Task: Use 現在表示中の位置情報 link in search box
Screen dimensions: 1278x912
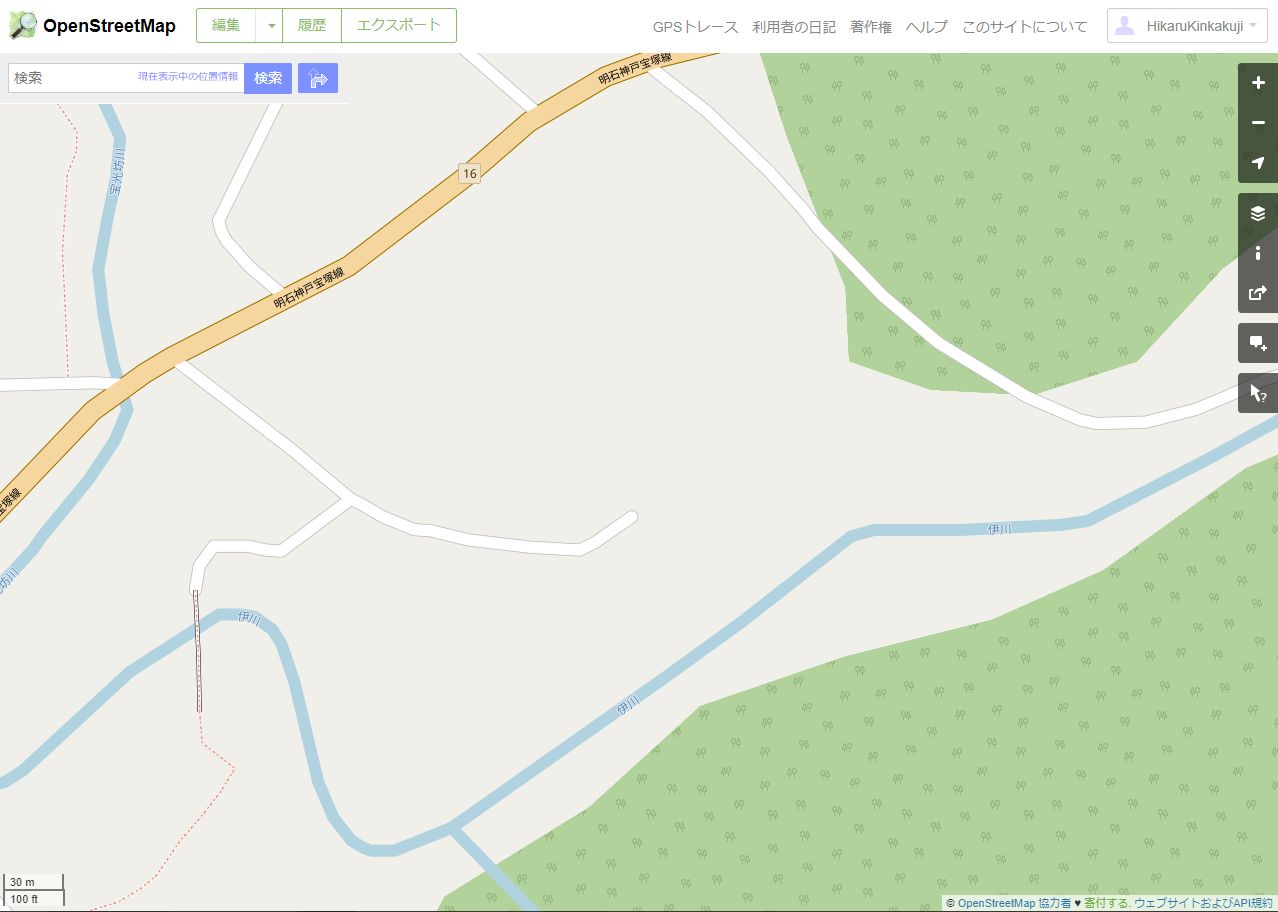Action: click(188, 77)
